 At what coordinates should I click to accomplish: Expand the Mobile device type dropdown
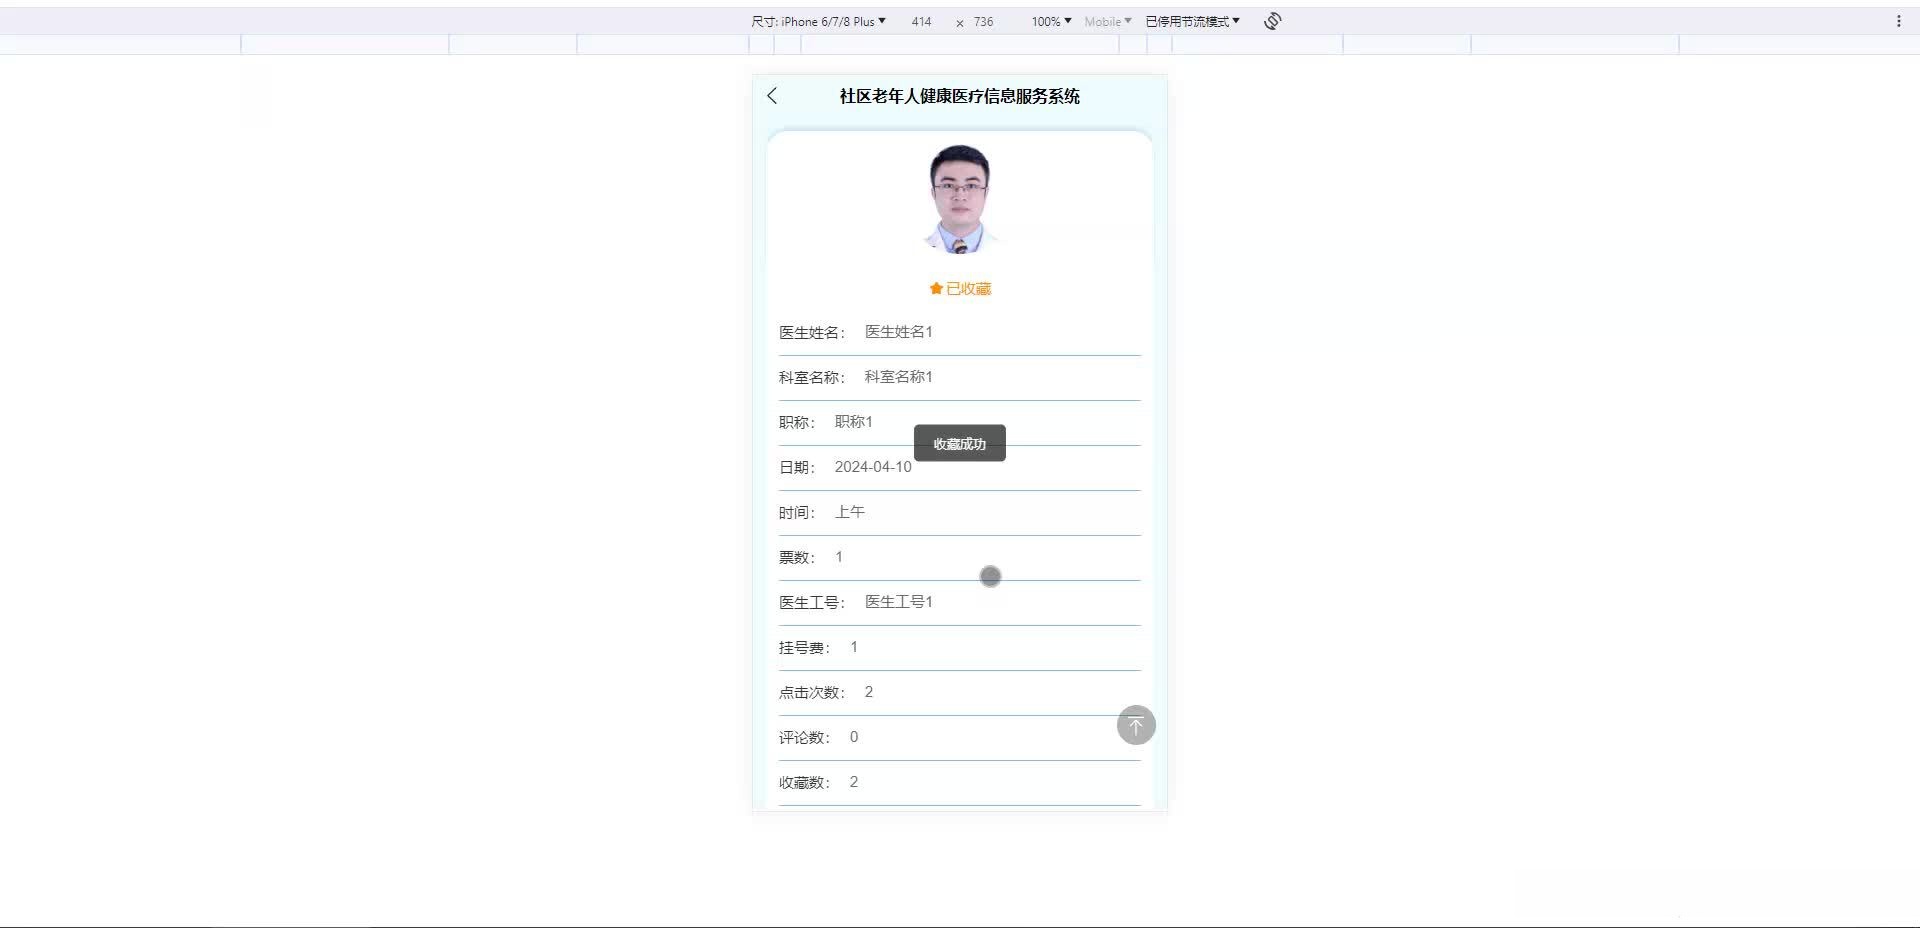point(1107,20)
